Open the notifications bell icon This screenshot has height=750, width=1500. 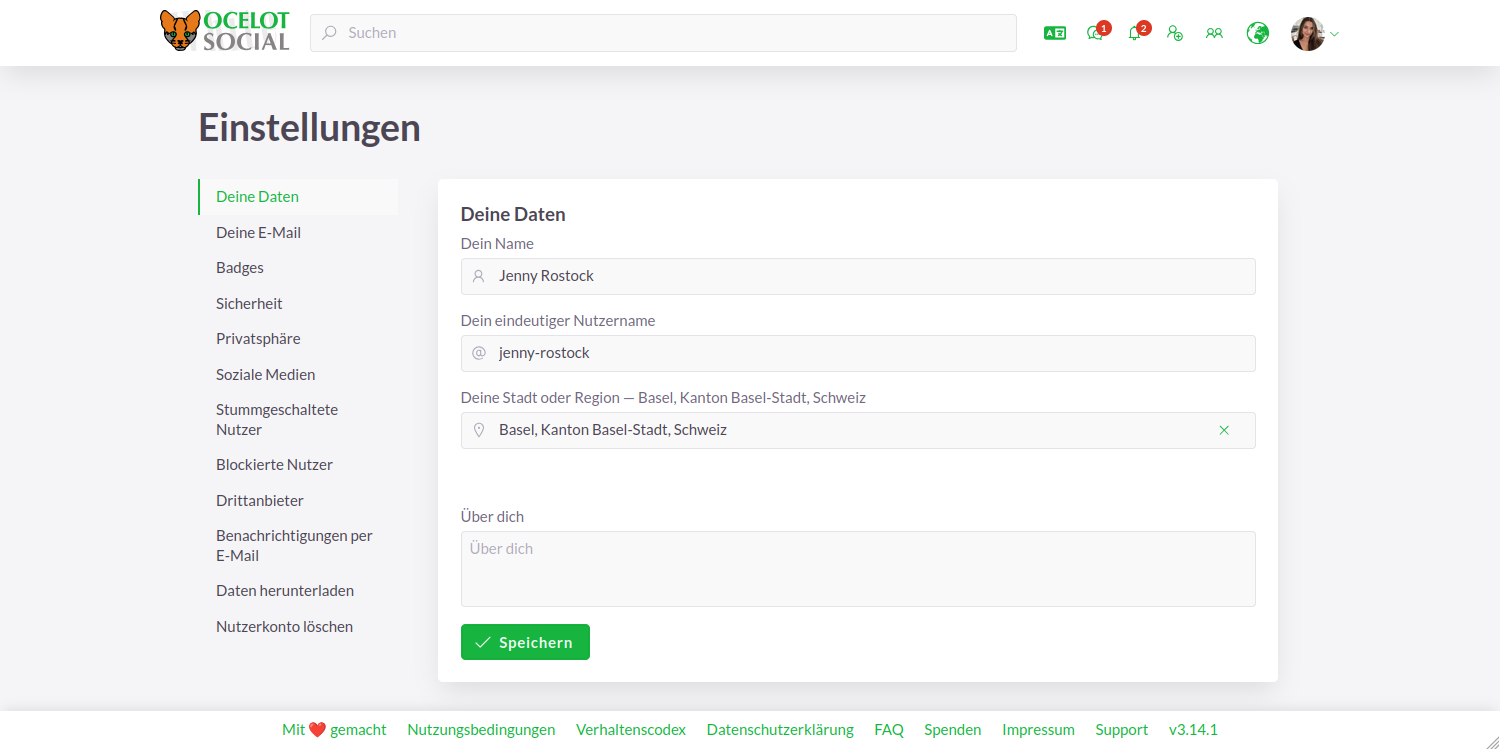(x=1134, y=33)
